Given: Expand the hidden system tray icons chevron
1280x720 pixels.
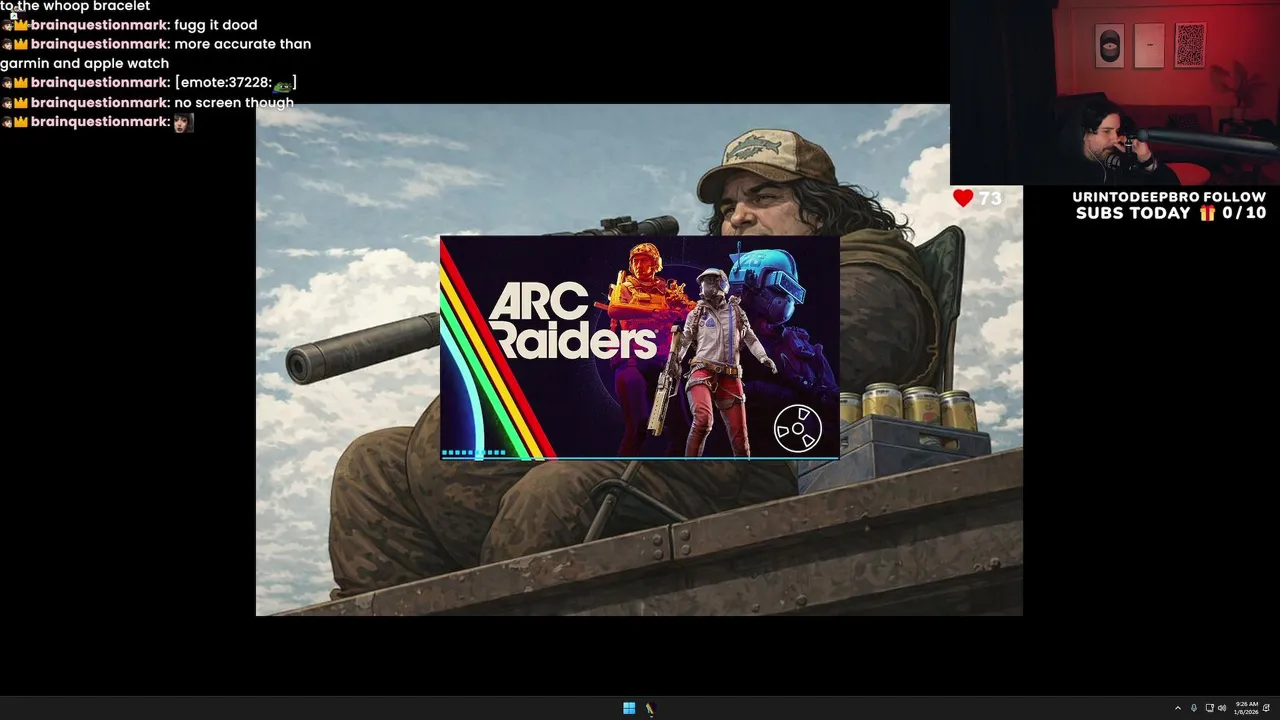Looking at the screenshot, I should pyautogui.click(x=1177, y=708).
